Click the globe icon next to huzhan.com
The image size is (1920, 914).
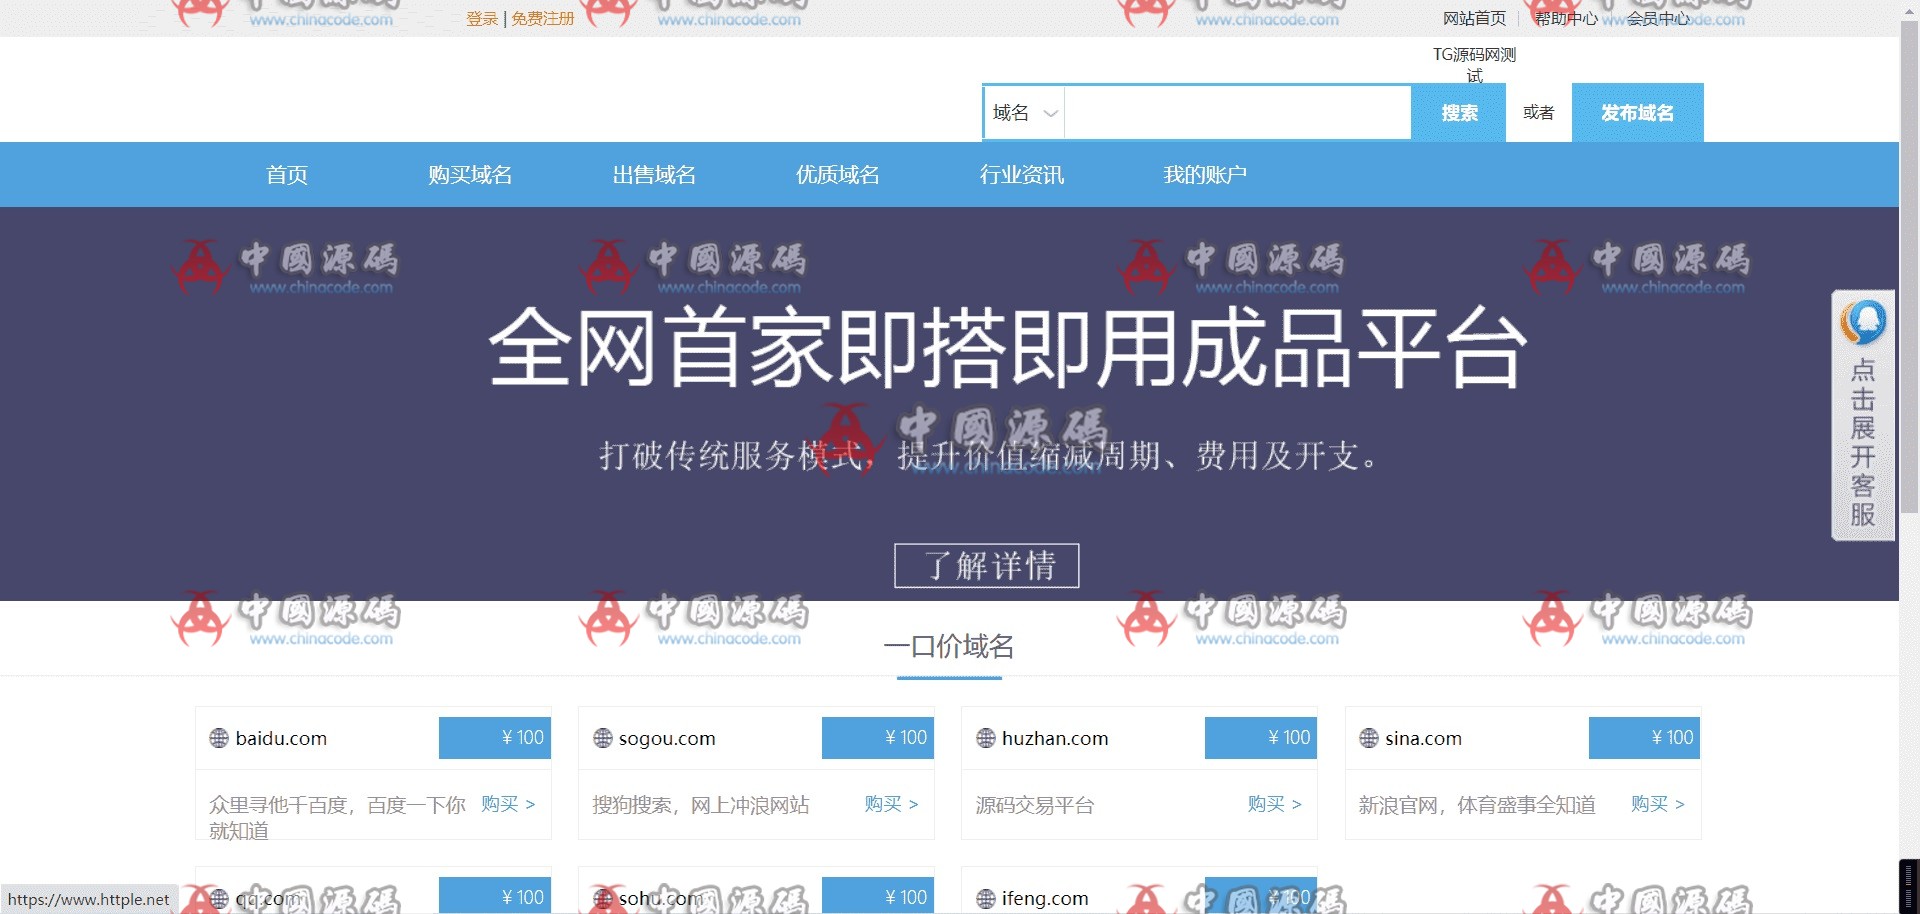(985, 738)
